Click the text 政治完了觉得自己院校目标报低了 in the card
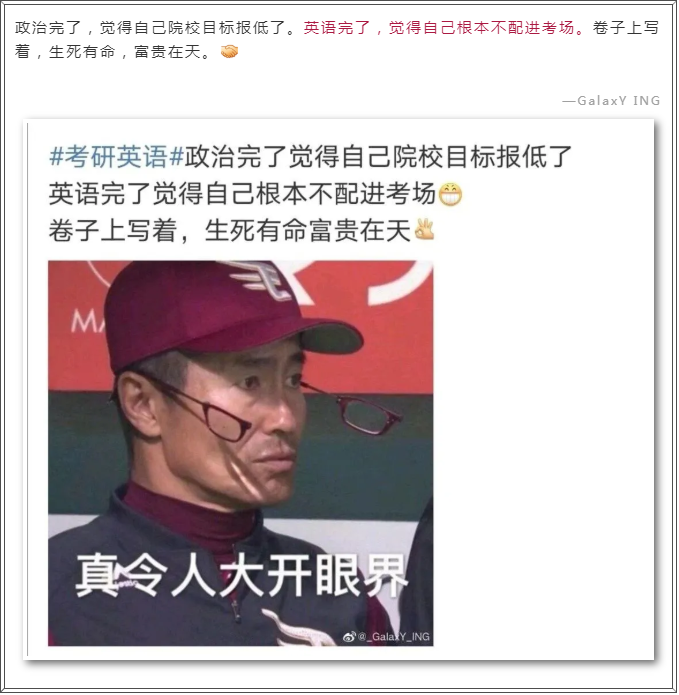 (378, 156)
